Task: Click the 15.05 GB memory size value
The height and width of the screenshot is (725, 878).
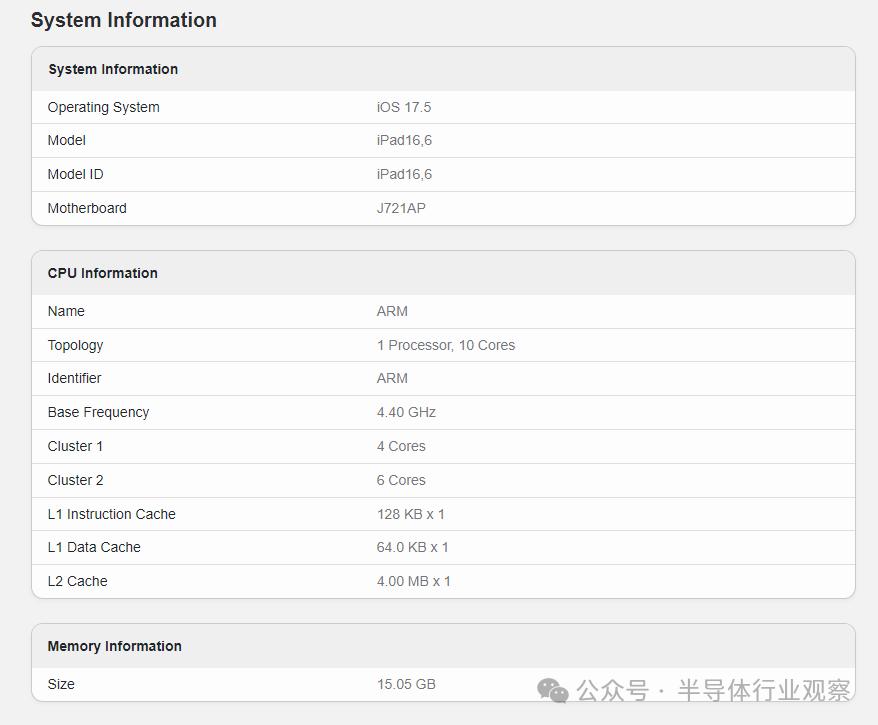Action: point(406,684)
